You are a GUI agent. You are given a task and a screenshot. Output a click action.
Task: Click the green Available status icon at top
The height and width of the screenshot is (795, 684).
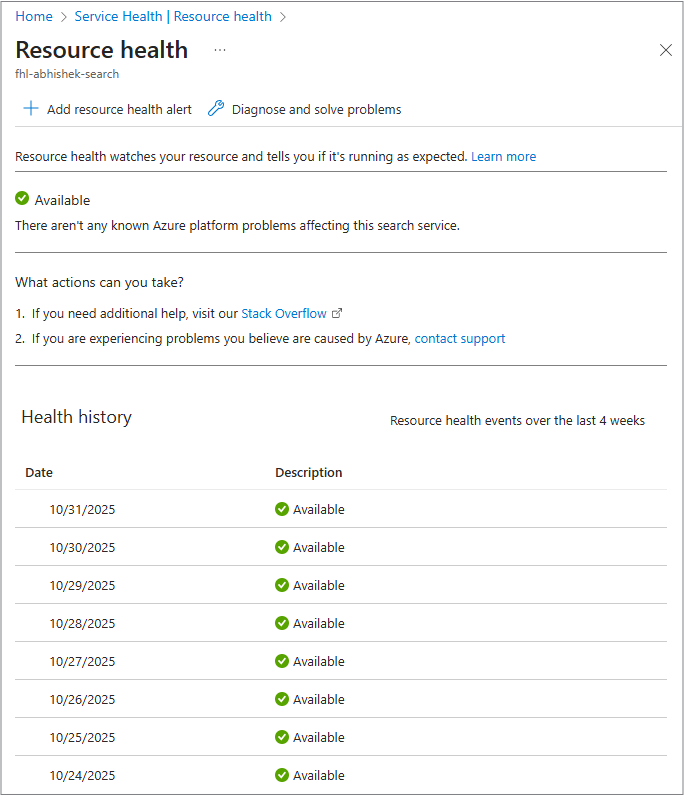22,199
